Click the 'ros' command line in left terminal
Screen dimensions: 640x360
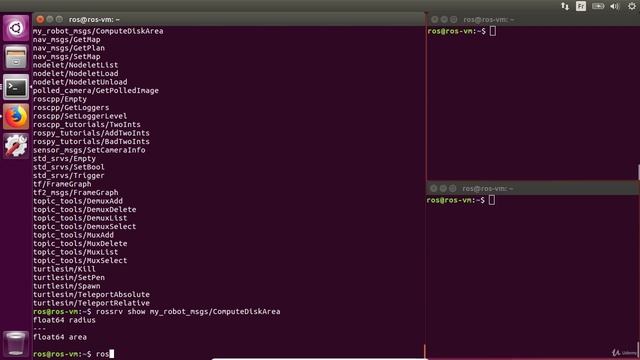point(73,354)
